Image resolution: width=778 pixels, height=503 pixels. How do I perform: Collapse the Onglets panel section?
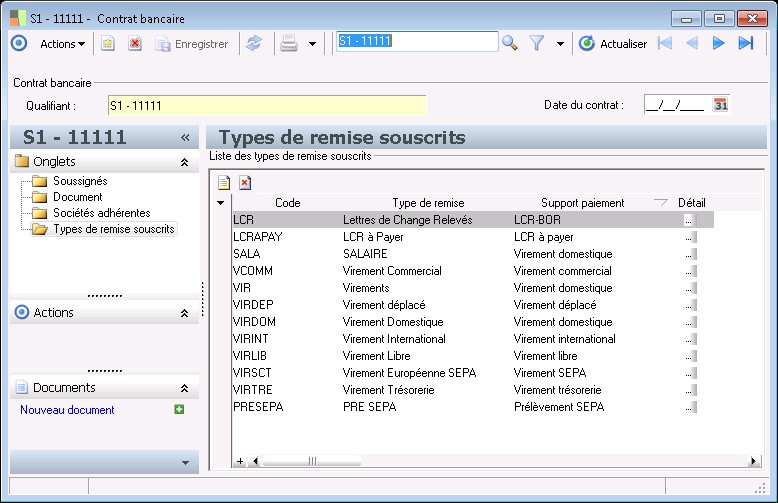point(184,162)
